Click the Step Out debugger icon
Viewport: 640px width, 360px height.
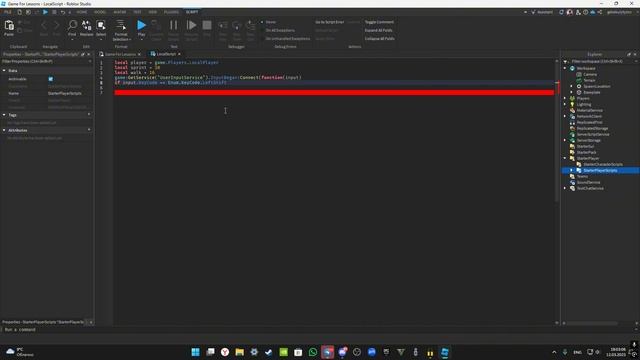click(x=251, y=25)
